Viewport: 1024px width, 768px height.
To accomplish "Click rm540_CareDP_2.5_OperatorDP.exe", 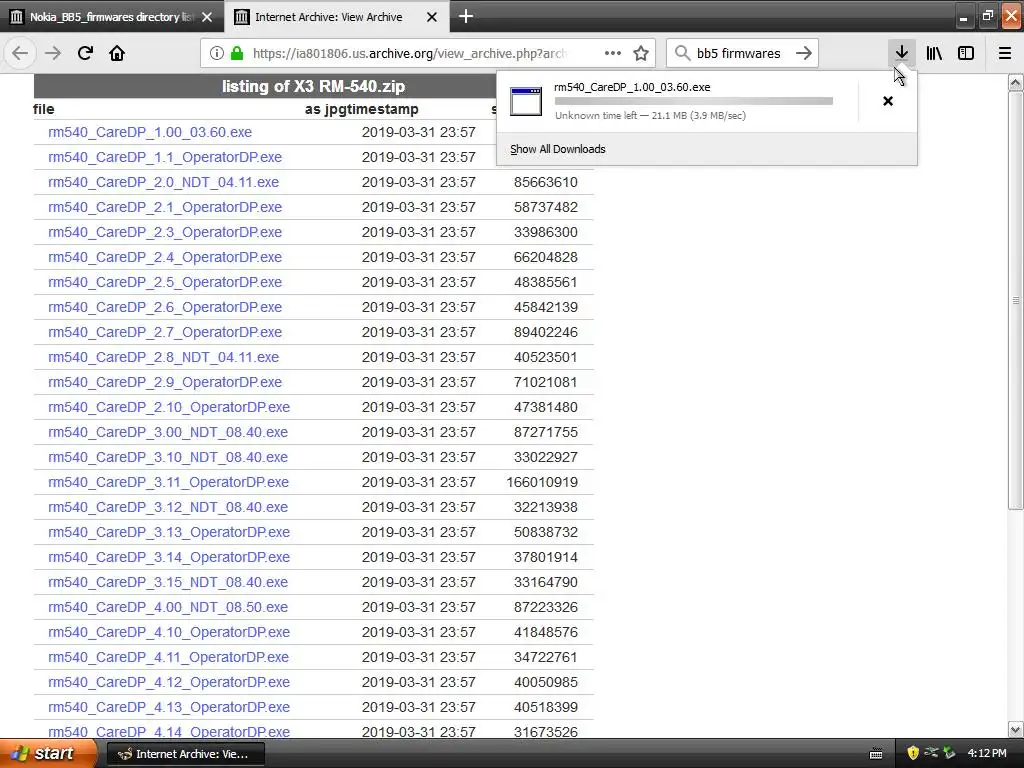I will [x=165, y=282].
